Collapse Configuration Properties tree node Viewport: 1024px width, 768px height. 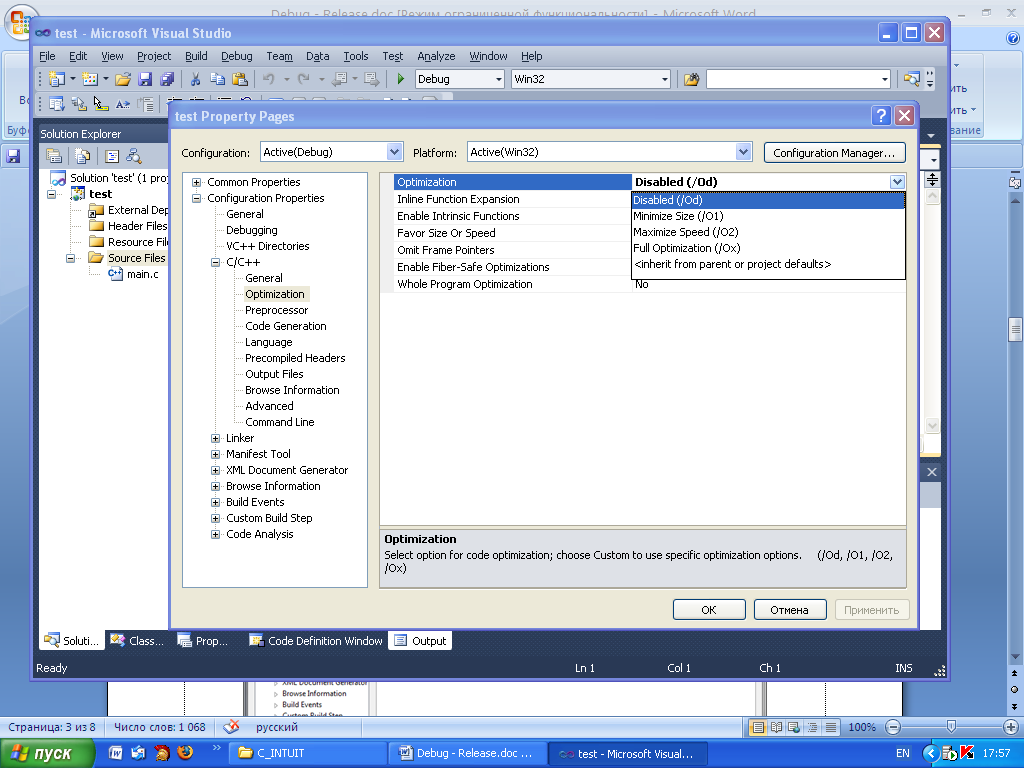tap(196, 199)
